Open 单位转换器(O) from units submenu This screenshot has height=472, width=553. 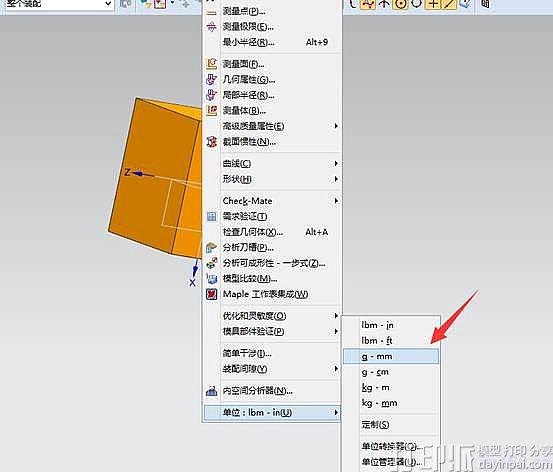[391, 446]
